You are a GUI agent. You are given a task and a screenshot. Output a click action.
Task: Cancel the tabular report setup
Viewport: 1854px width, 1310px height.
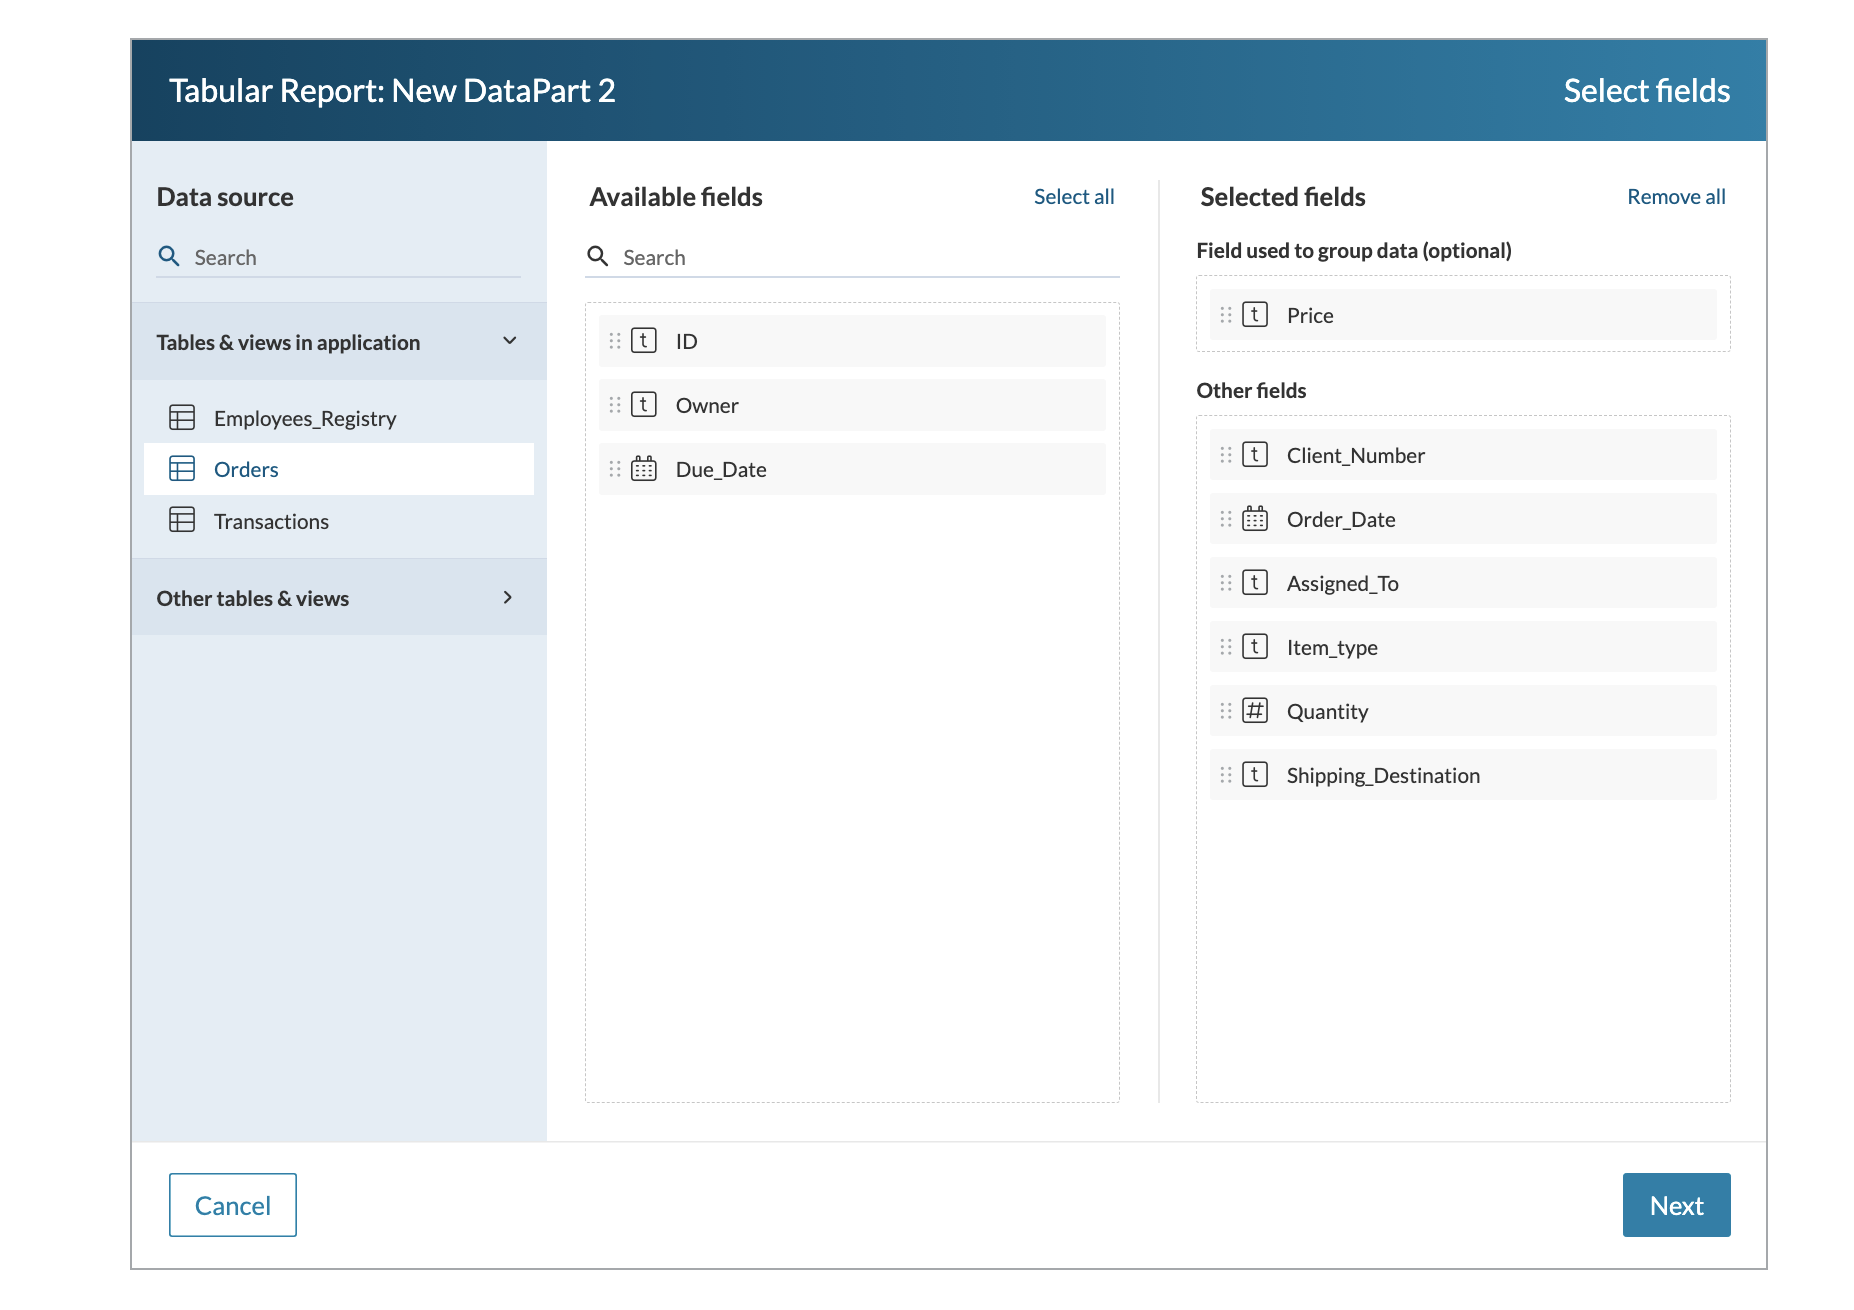tap(232, 1205)
